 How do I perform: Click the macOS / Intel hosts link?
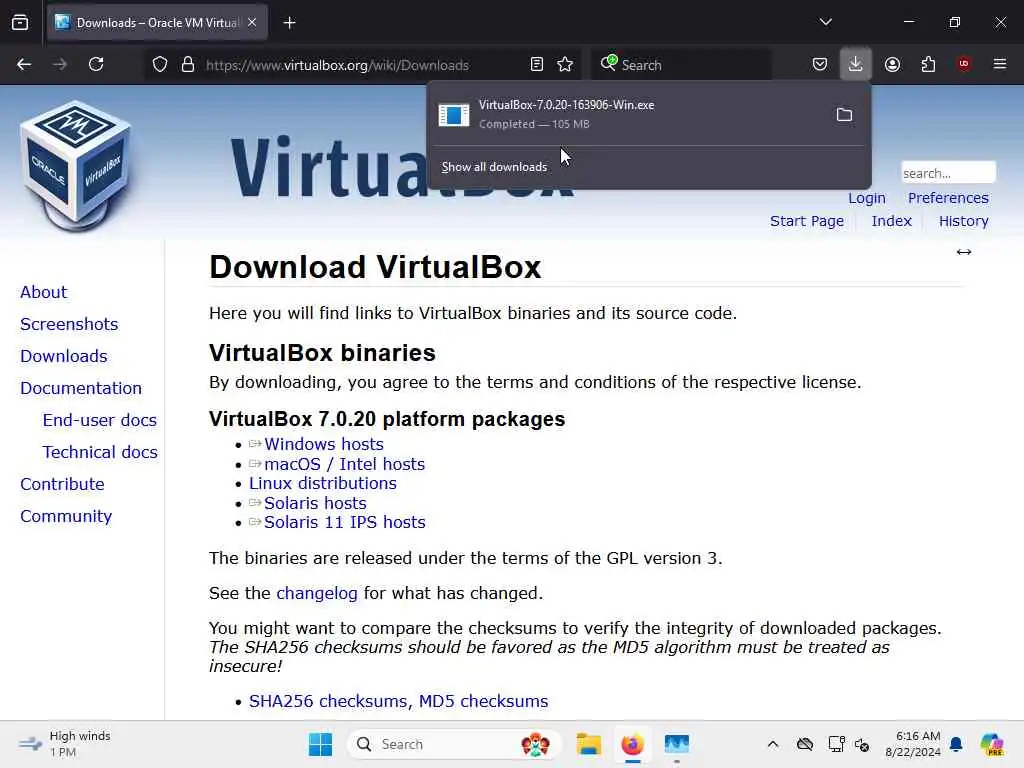point(345,464)
